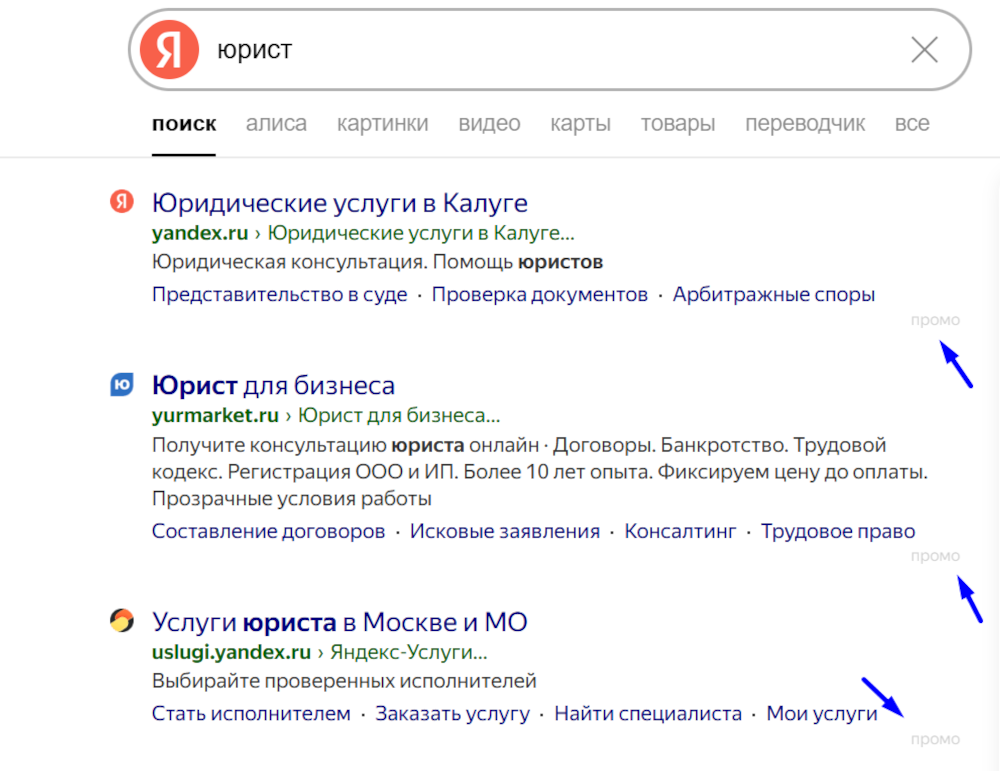Open Заказать услугу sitelink
This screenshot has height=771, width=1000.
click(452, 714)
